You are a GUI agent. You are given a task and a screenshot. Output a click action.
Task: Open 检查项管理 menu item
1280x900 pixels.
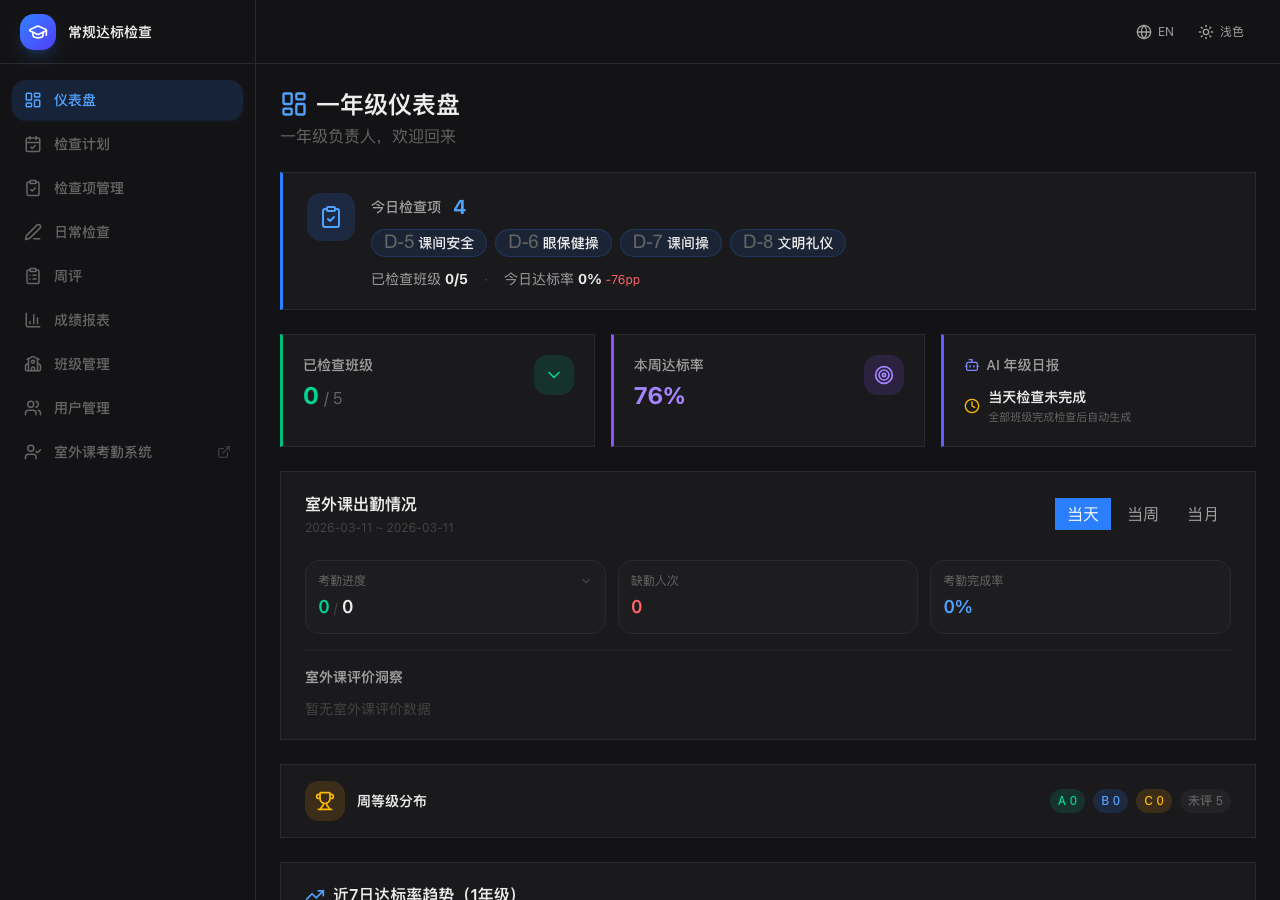[x=128, y=188]
